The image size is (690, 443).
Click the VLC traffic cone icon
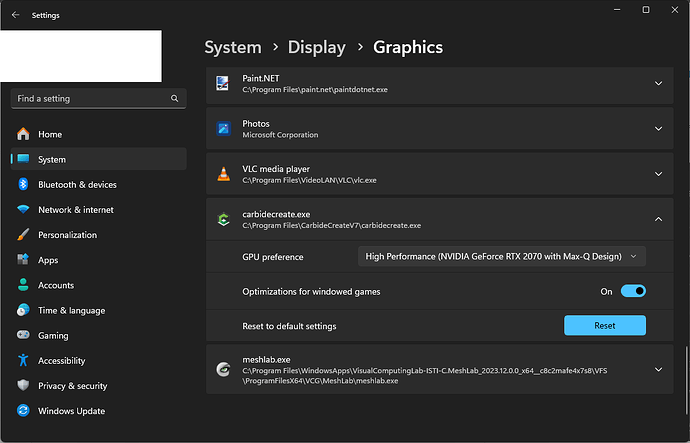pos(224,174)
